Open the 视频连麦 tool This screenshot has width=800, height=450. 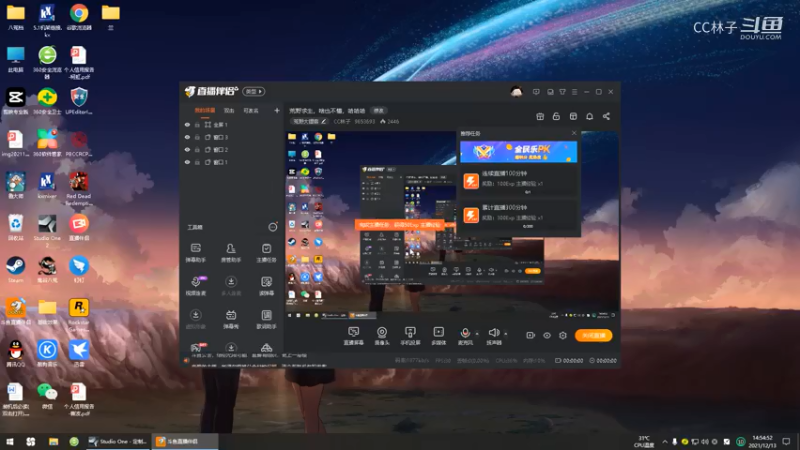pos(195,286)
